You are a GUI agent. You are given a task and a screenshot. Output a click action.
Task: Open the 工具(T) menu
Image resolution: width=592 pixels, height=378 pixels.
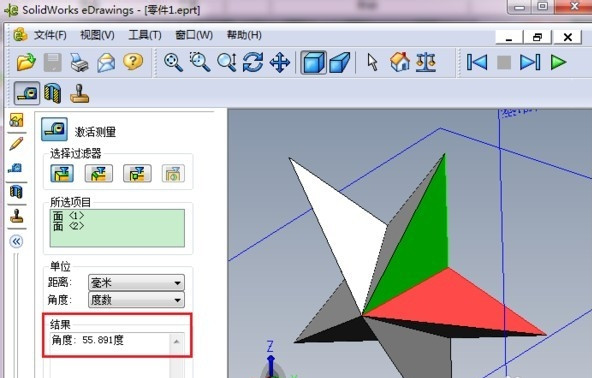[145, 35]
